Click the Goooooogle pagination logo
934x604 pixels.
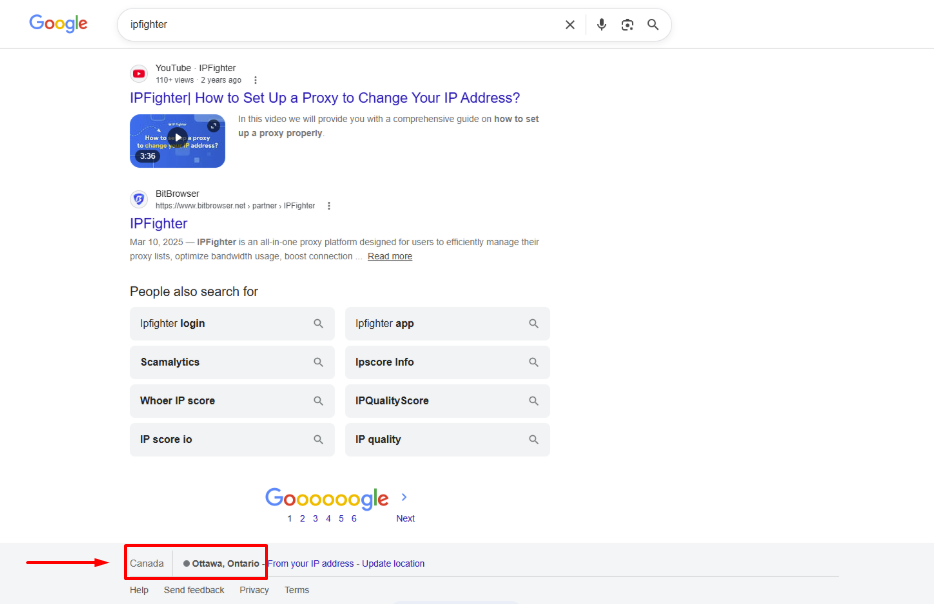327,499
